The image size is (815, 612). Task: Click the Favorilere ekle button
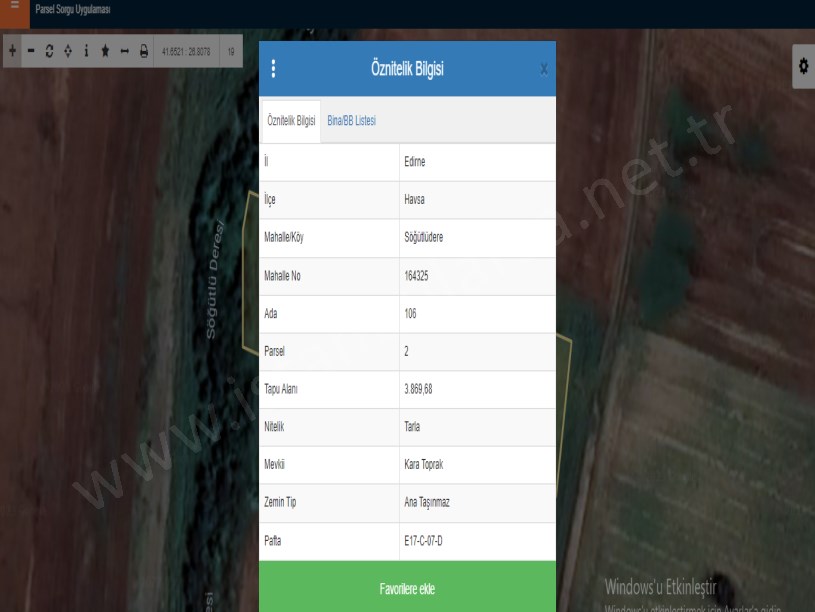pyautogui.click(x=407, y=589)
